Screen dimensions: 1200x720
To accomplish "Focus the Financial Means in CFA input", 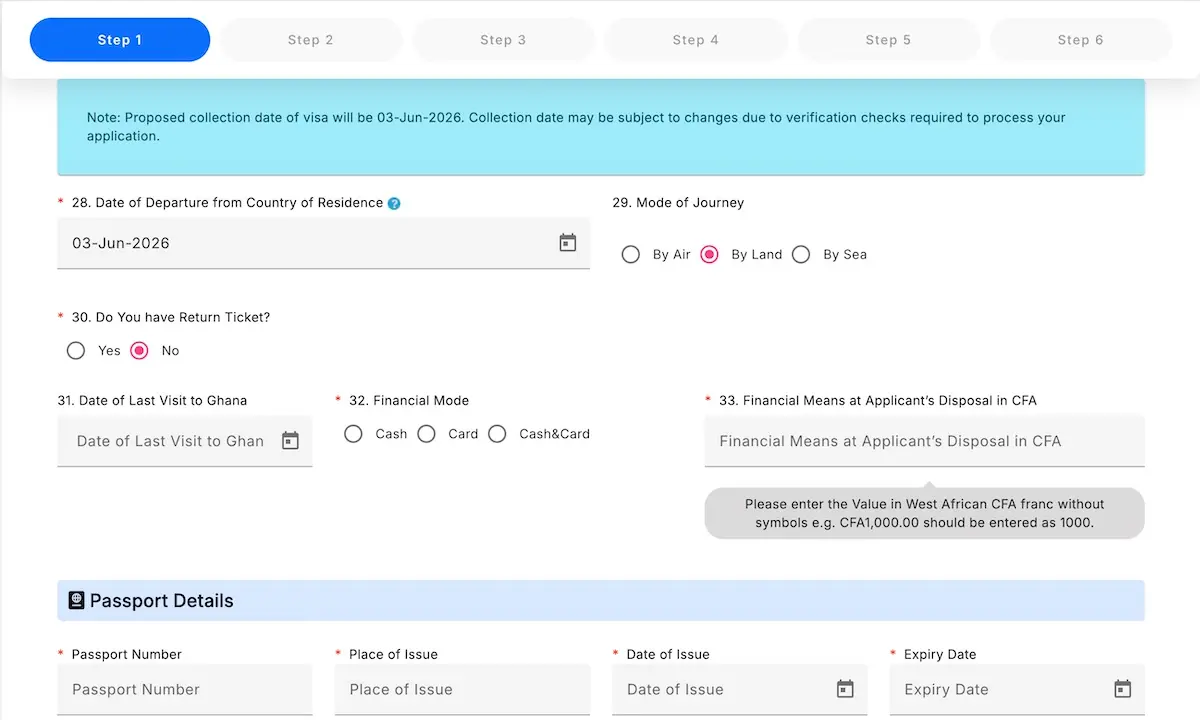I will [x=925, y=441].
